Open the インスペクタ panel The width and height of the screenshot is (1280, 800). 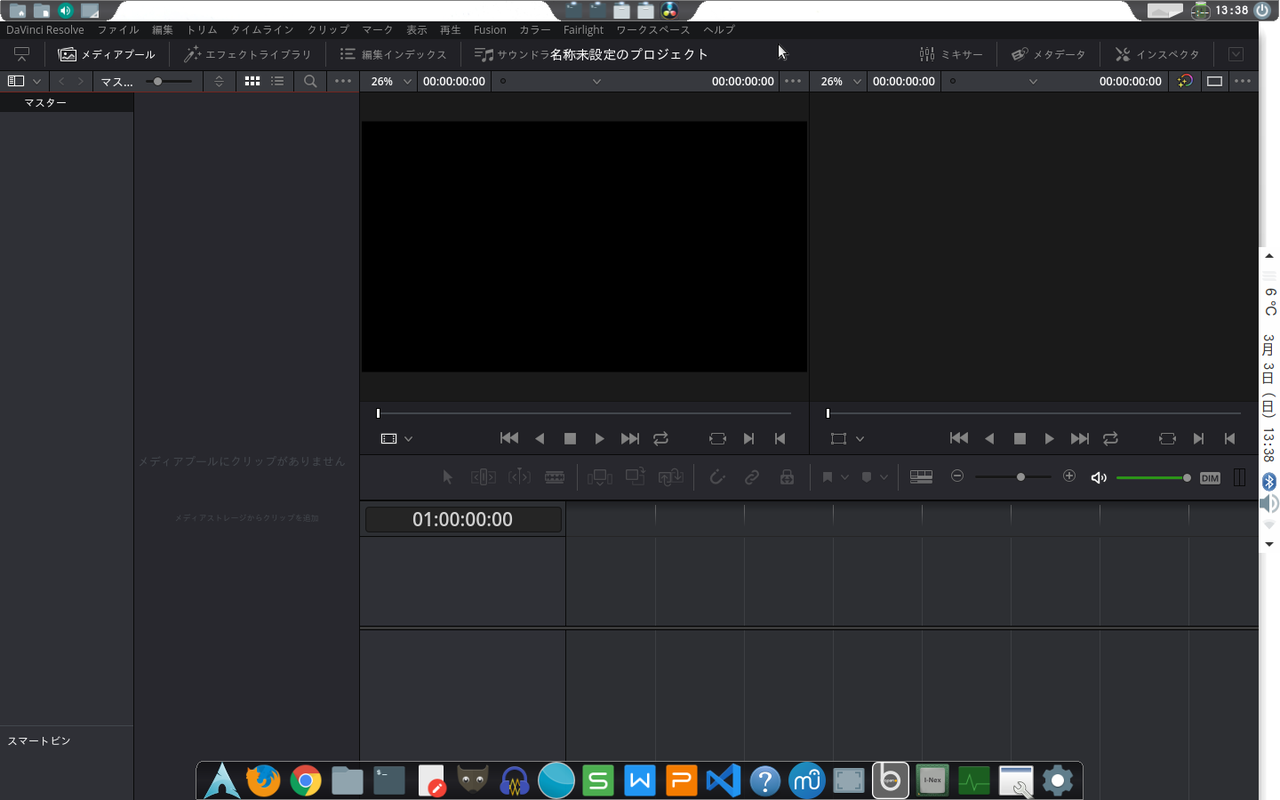(1157, 54)
